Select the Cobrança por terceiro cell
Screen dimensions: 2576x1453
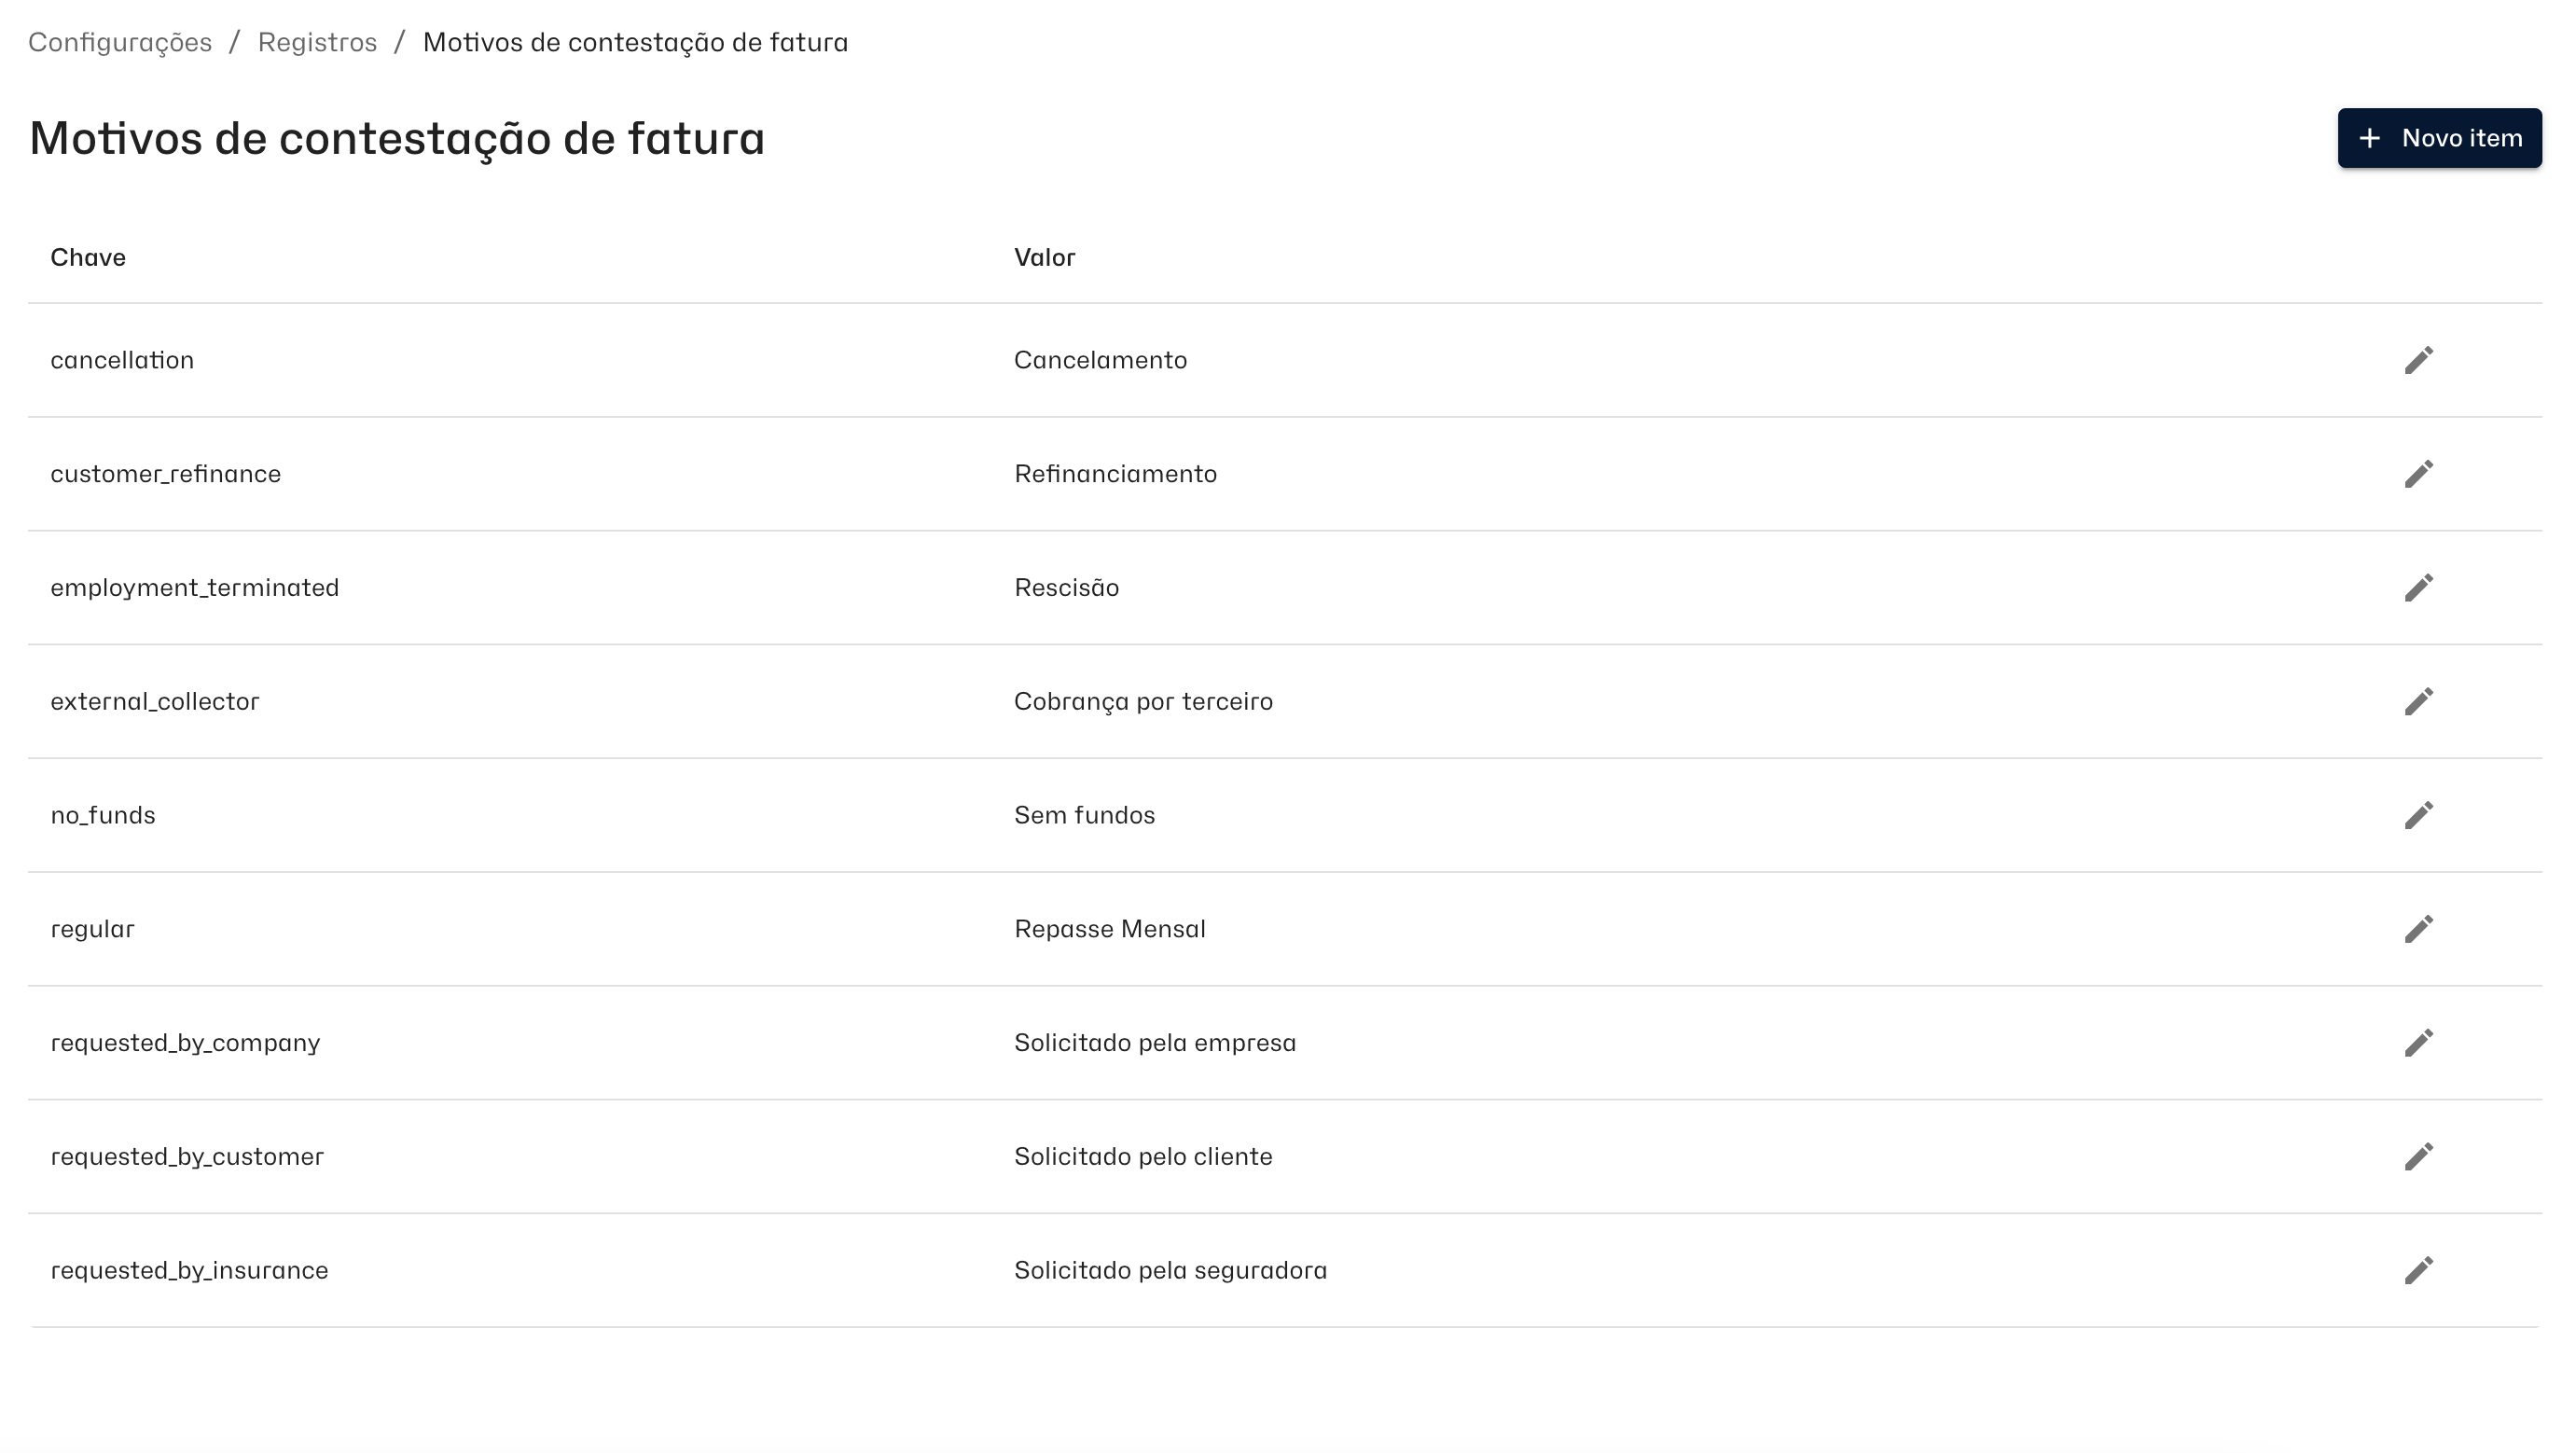1143,702
